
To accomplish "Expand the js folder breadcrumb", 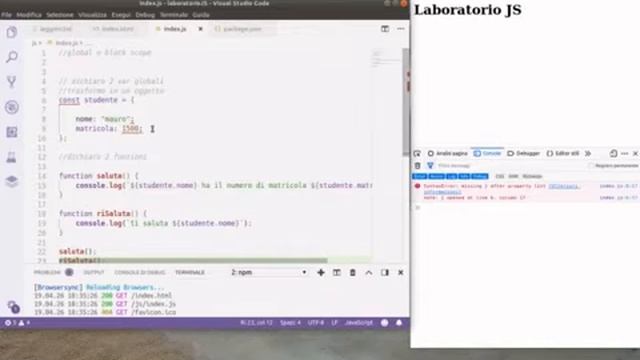I will point(34,43).
